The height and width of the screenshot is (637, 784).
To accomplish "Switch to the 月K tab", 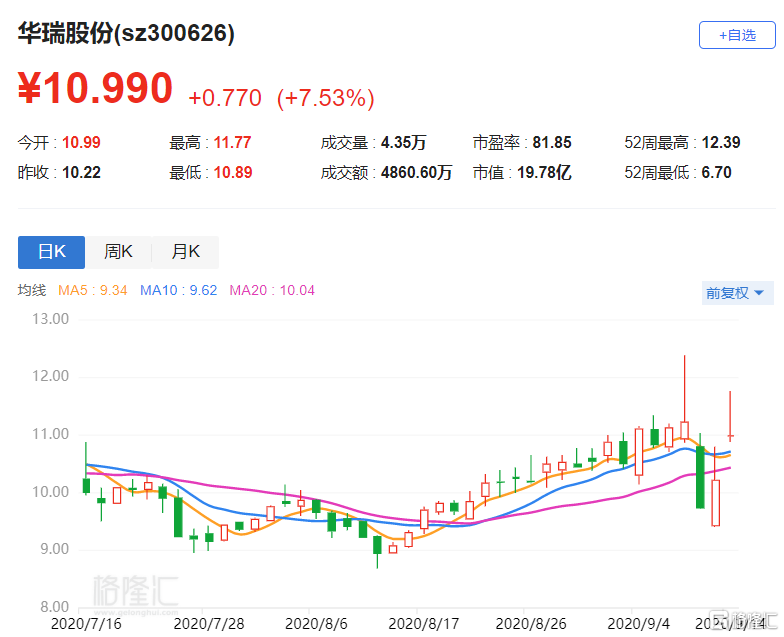I will point(186,252).
